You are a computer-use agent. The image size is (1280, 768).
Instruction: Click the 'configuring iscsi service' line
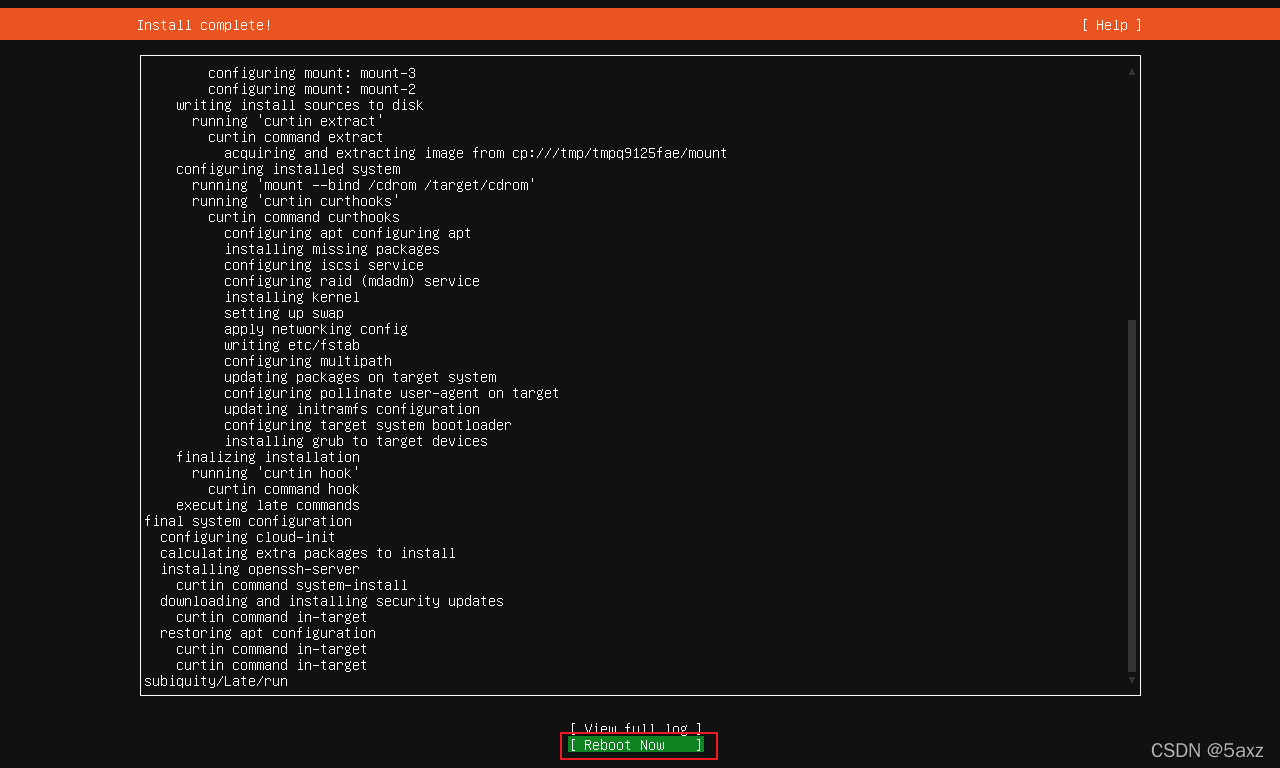pyautogui.click(x=324, y=265)
